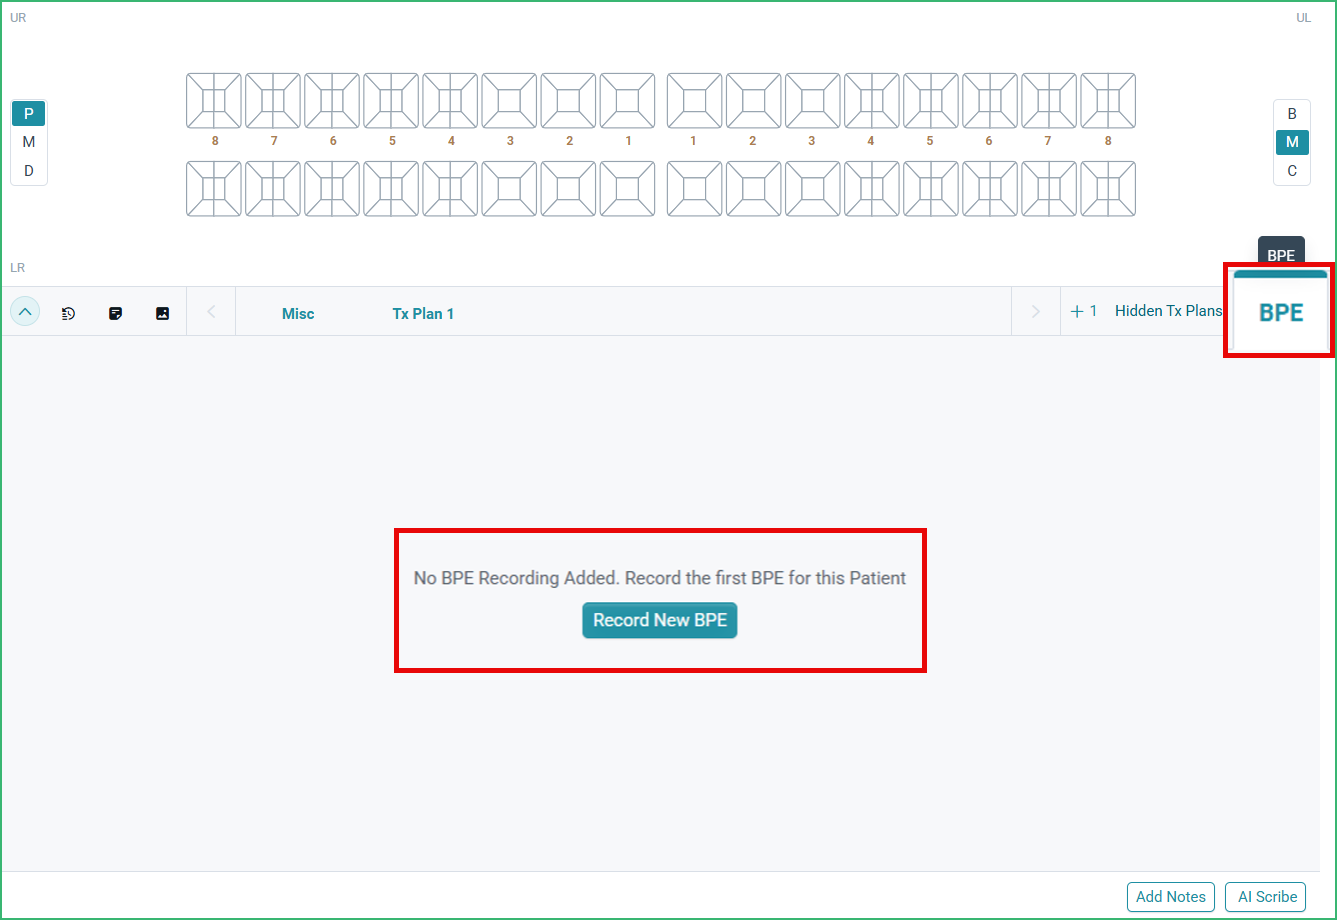Click the Add Notes button

pos(1170,897)
